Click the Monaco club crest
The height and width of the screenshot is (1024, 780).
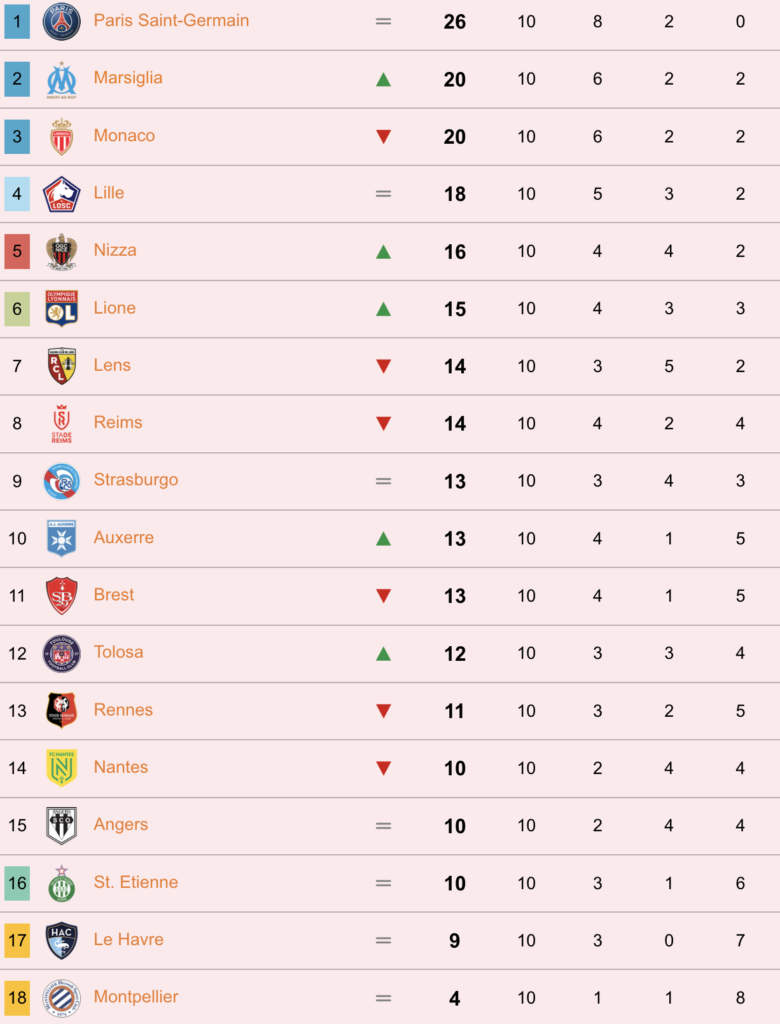pyautogui.click(x=61, y=136)
